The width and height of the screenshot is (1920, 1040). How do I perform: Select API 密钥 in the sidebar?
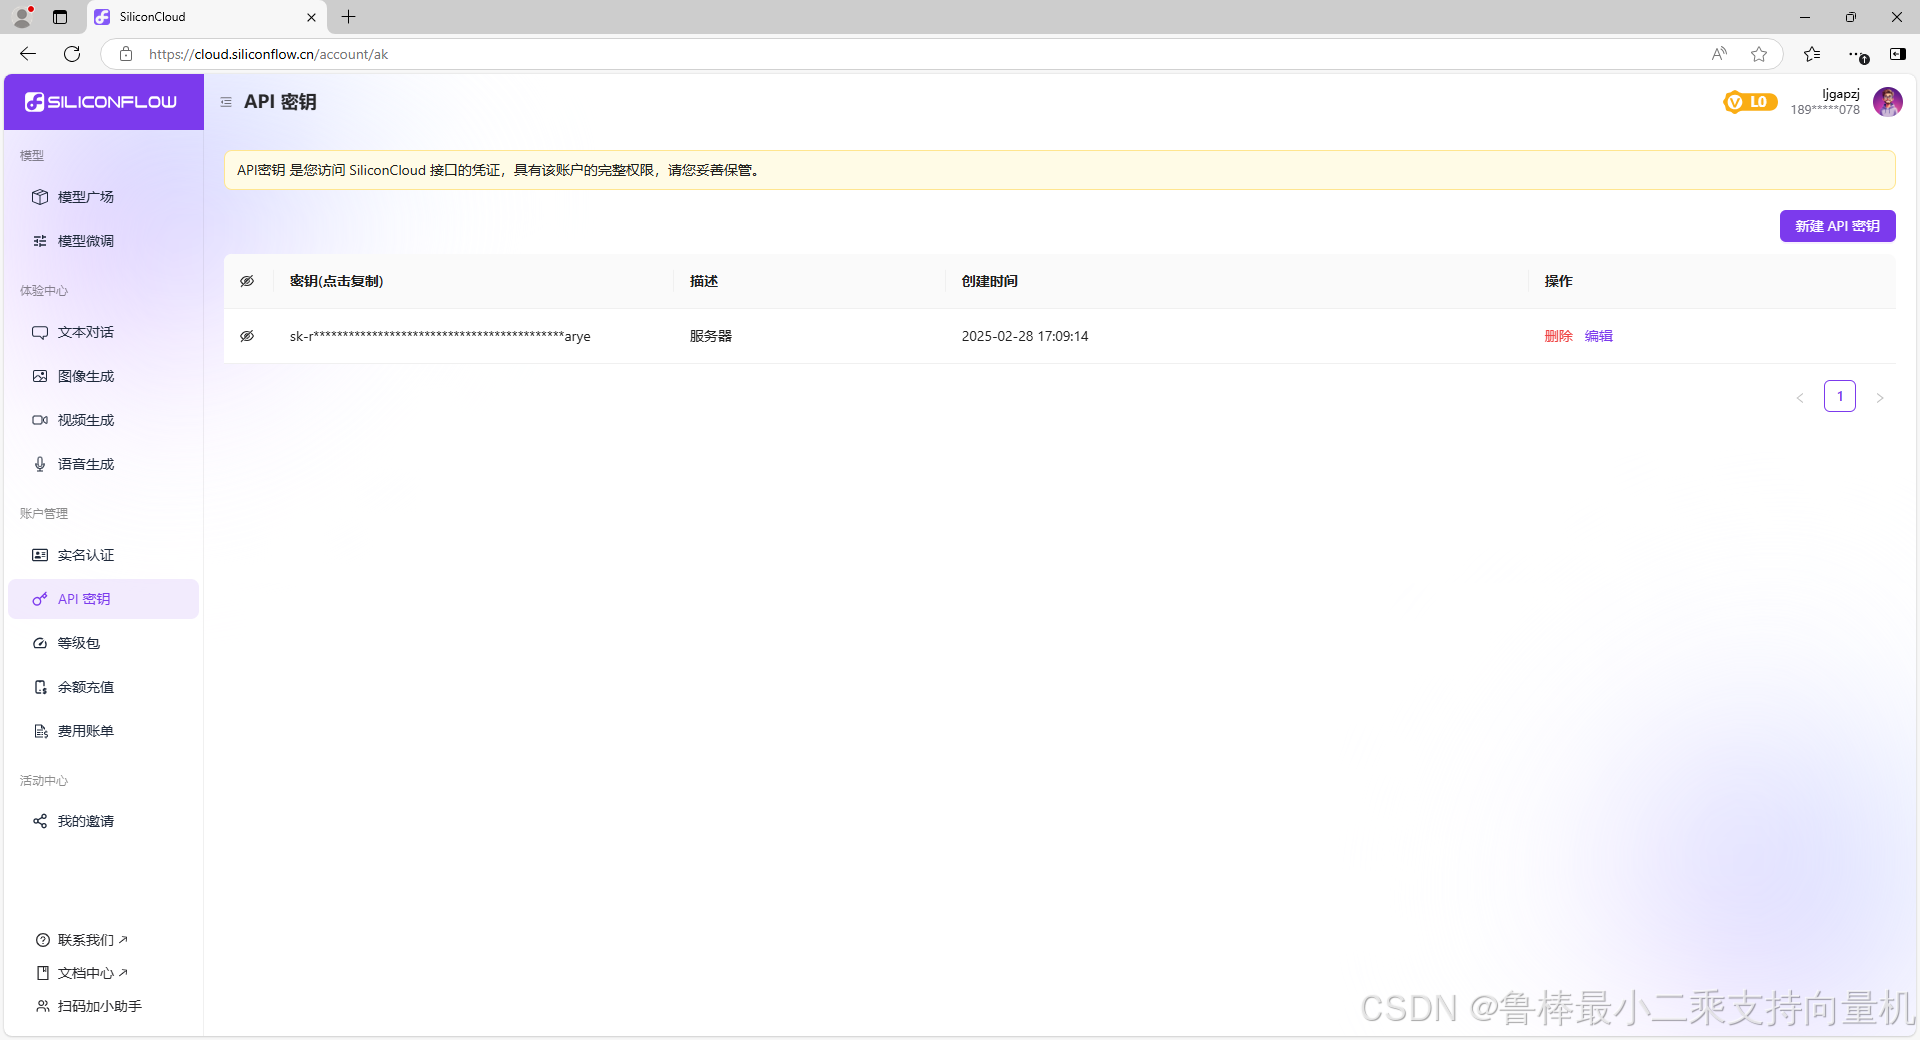103,599
